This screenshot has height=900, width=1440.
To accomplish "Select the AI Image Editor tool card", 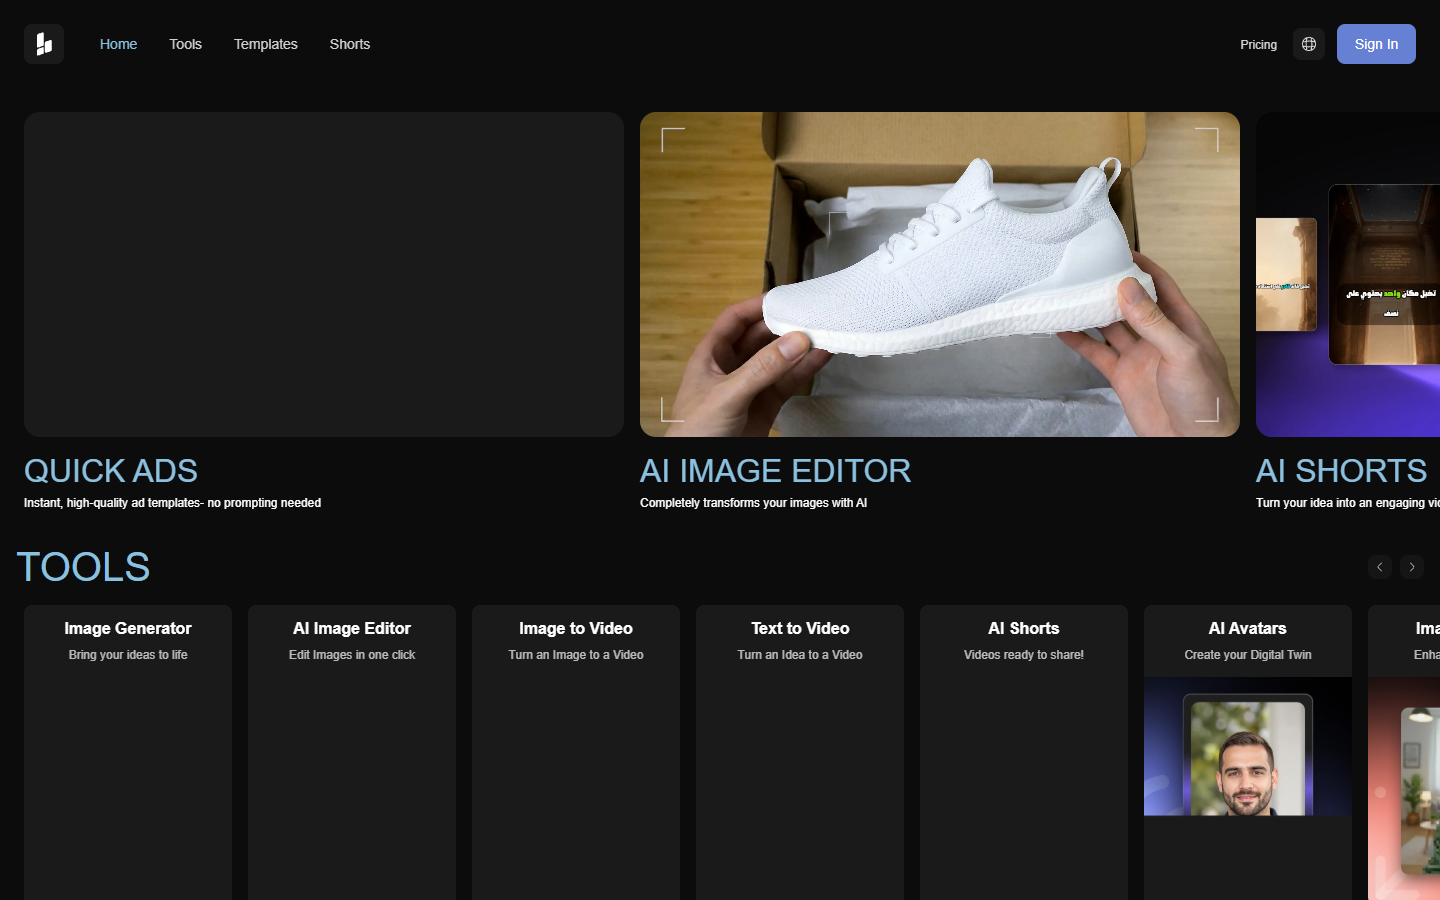I will click(x=352, y=752).
